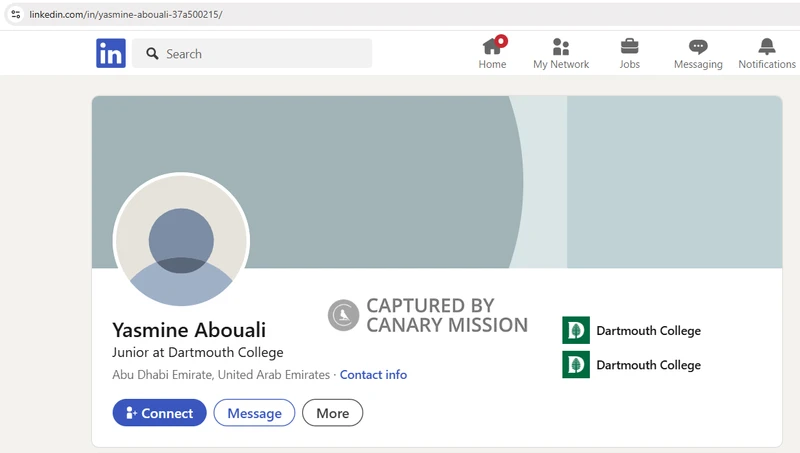Viewport: 800px width, 453px height.
Task: Click the first Dartmouth College logo icon
Action: (x=576, y=330)
